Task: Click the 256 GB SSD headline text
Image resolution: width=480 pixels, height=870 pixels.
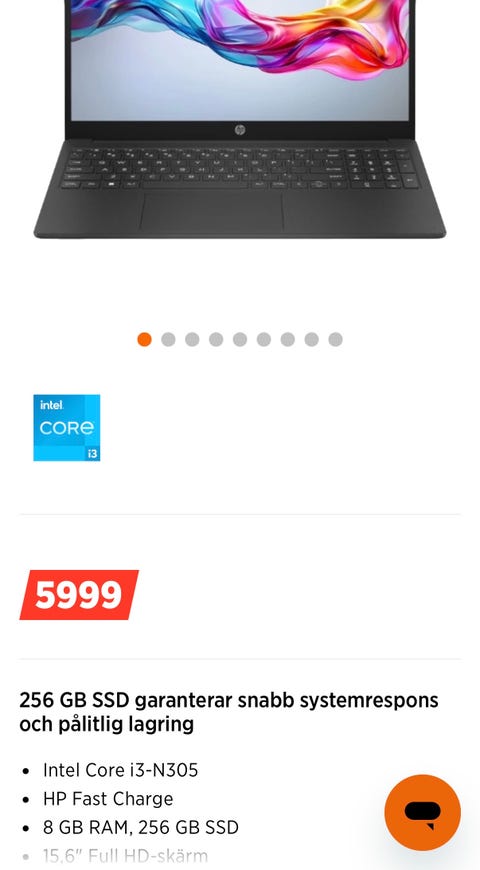Action: [x=229, y=712]
